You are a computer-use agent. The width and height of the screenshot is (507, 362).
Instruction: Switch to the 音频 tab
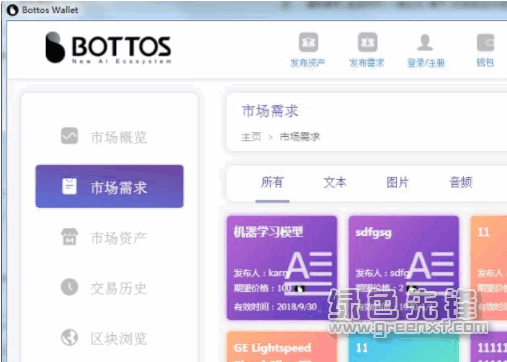(x=461, y=182)
